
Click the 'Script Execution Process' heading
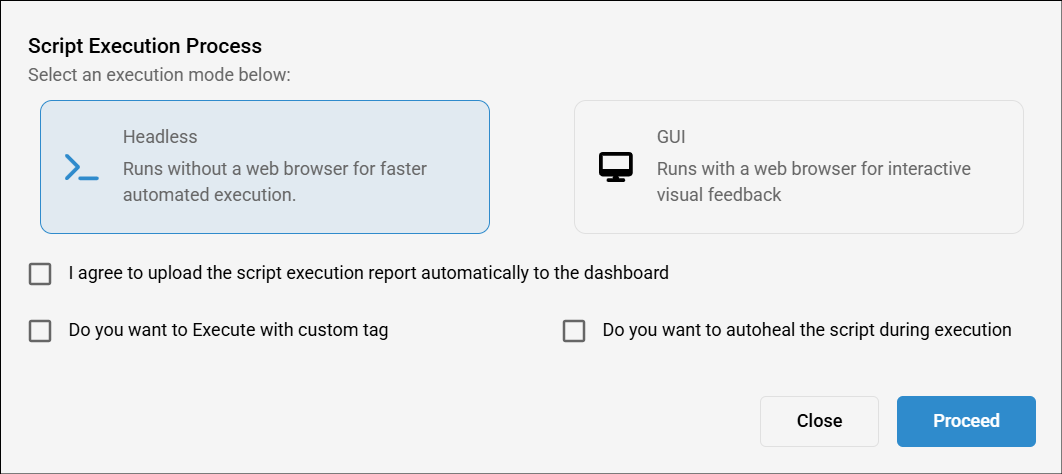[145, 46]
